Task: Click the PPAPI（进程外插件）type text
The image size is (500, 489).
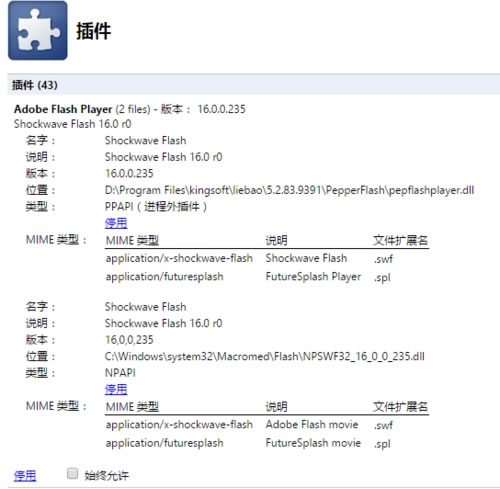Action: click(156, 207)
